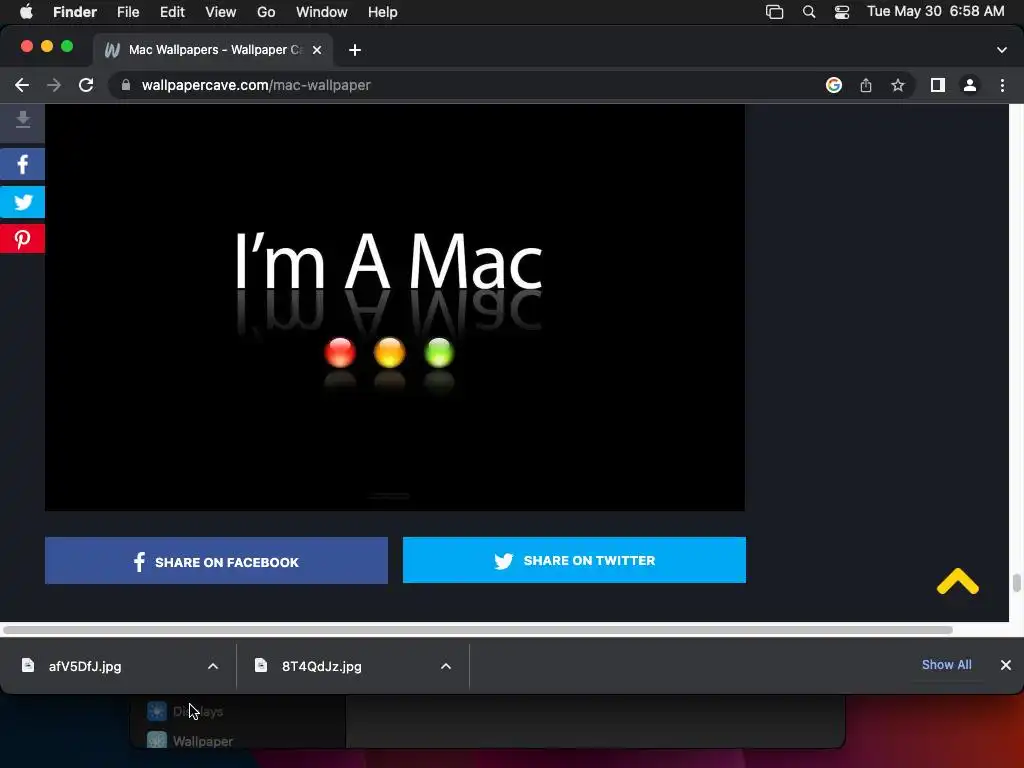Share via Pinterest sidebar icon
The width and height of the screenshot is (1024, 768).
click(23, 239)
